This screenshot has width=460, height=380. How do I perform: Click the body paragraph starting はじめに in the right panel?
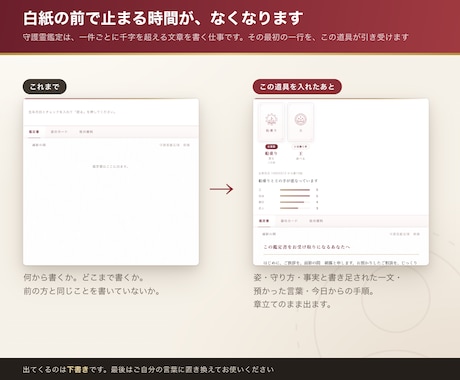pos(340,263)
